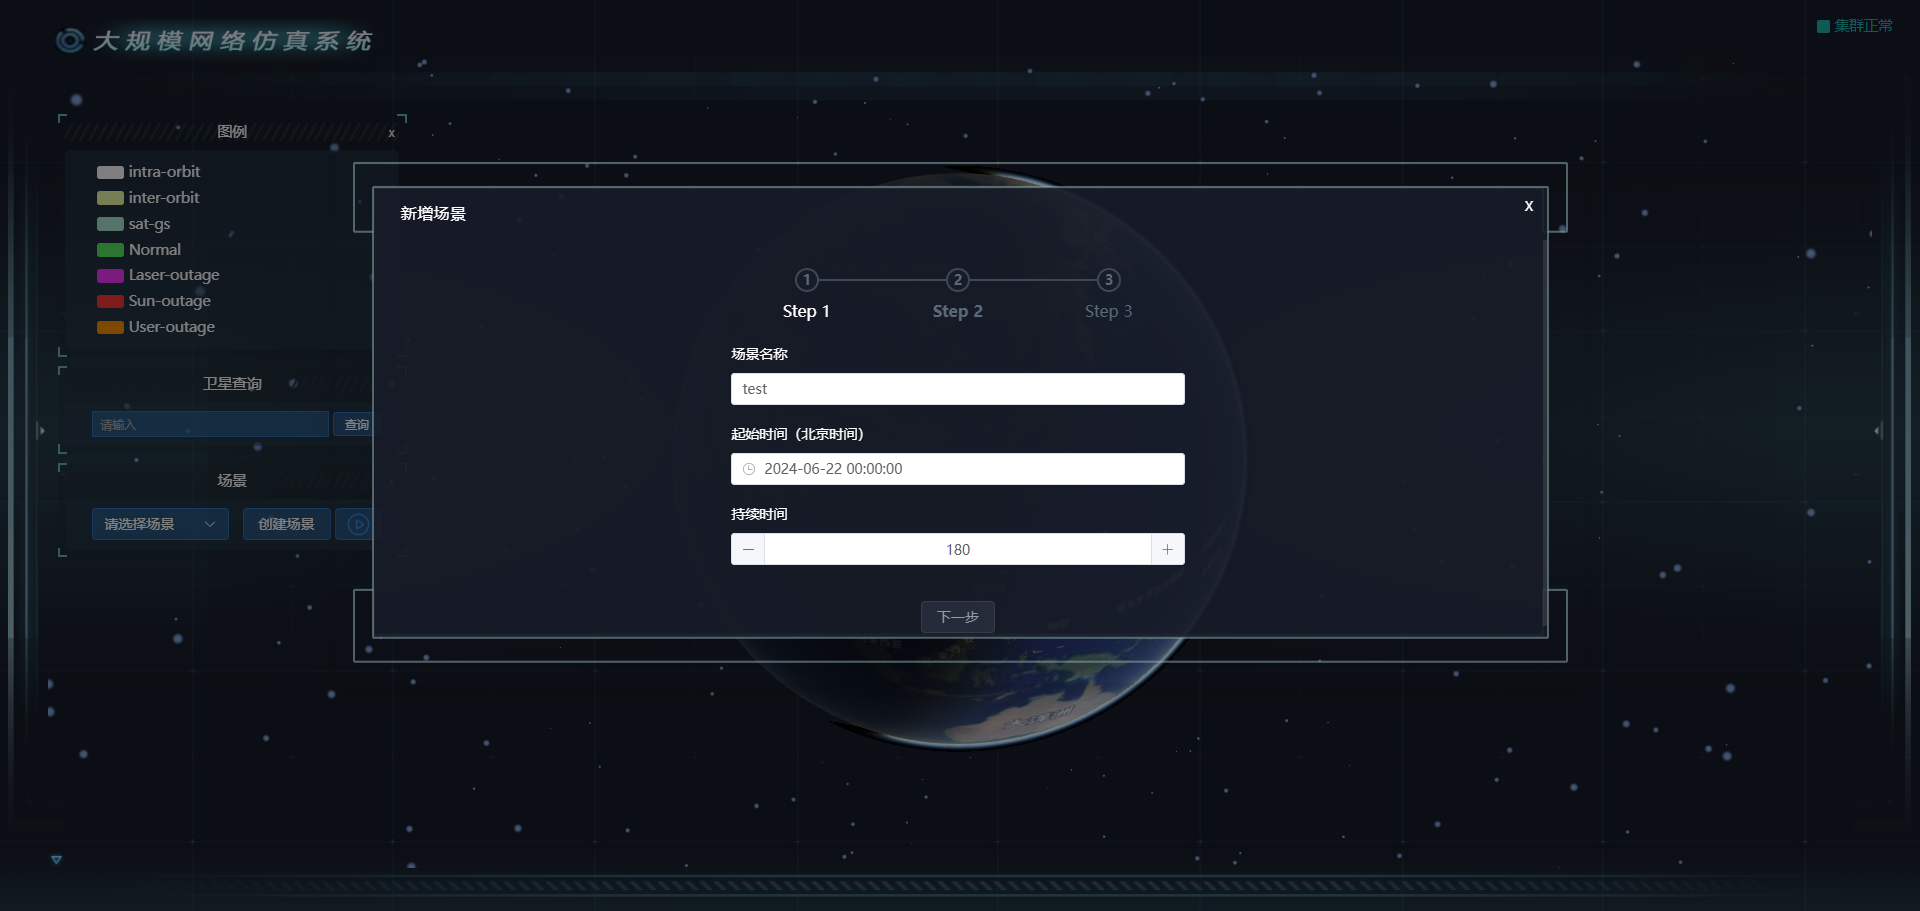The height and width of the screenshot is (911, 1920).
Task: Close the 图例 legend panel
Action: tap(392, 133)
